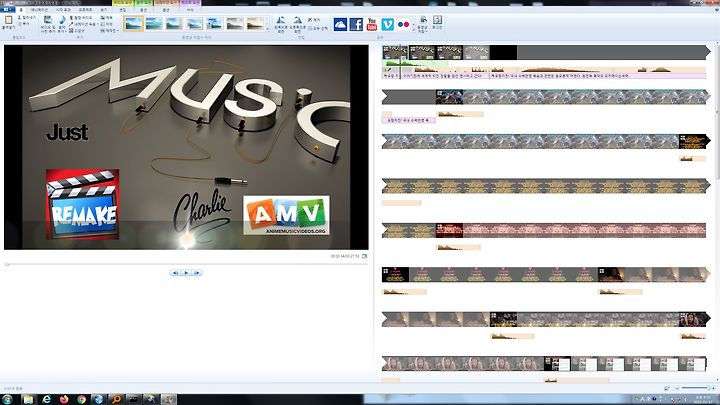This screenshot has height=405, width=720.
Task: Open the orange Narration Tools Options tab
Action: [x=166, y=9]
